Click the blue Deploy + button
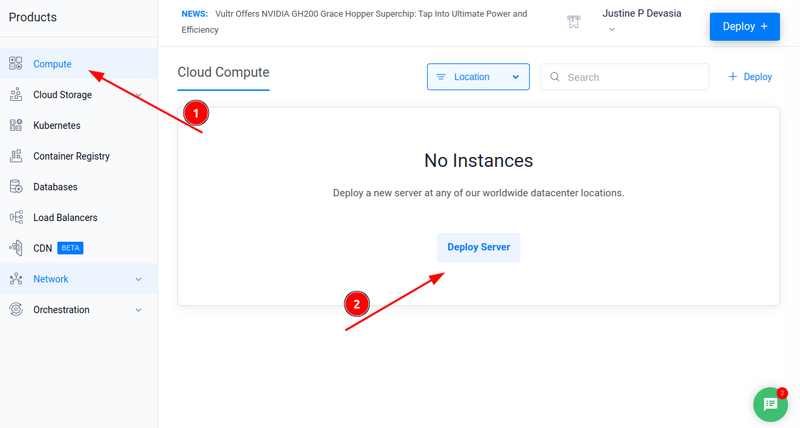Viewport: 800px width, 428px height. [x=744, y=27]
